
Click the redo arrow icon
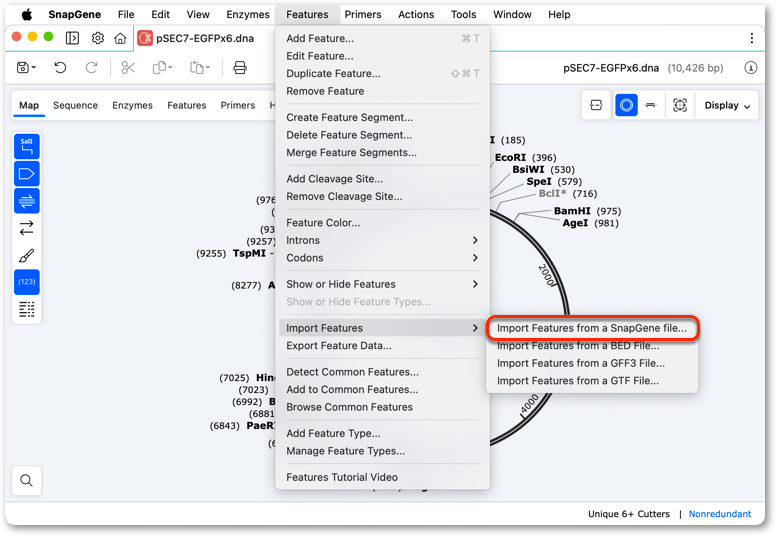click(x=92, y=68)
